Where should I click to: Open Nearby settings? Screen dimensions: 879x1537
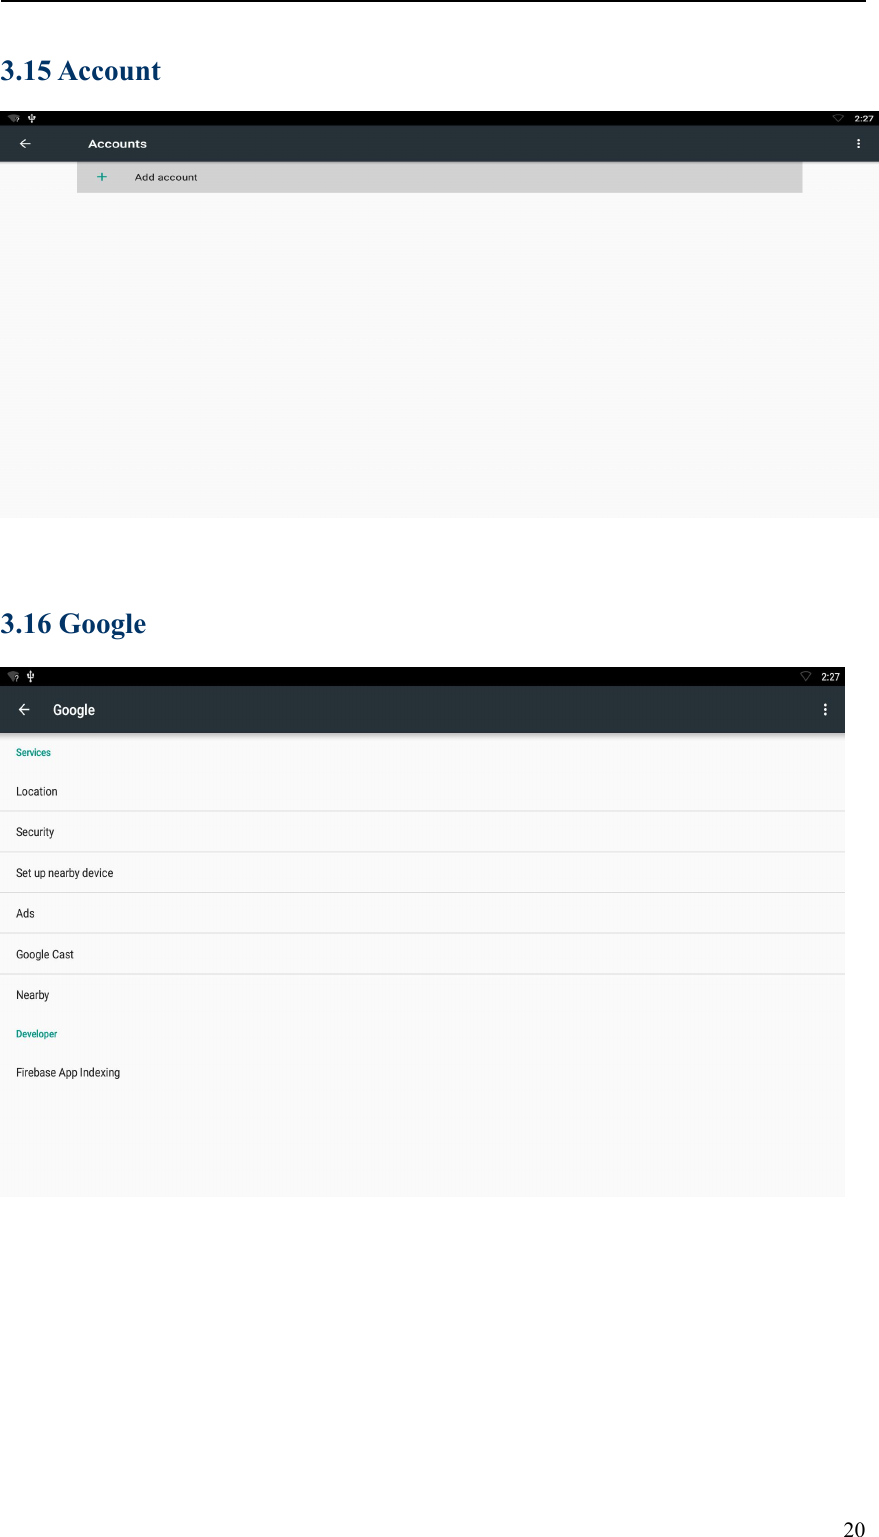click(x=422, y=995)
